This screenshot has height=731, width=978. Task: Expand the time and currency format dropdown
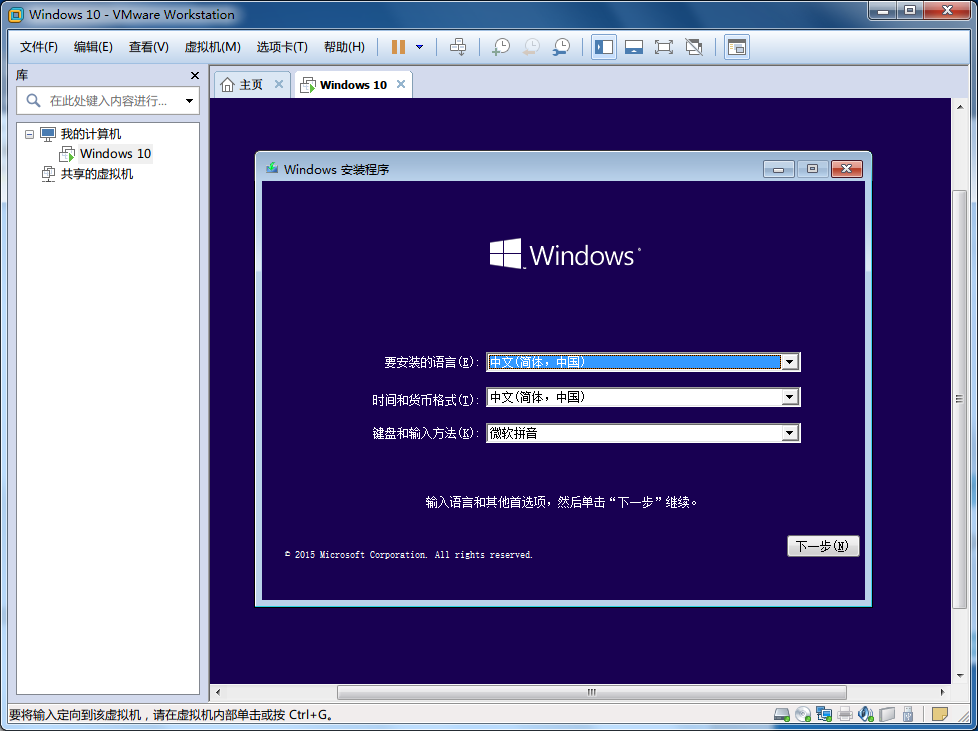[x=790, y=397]
